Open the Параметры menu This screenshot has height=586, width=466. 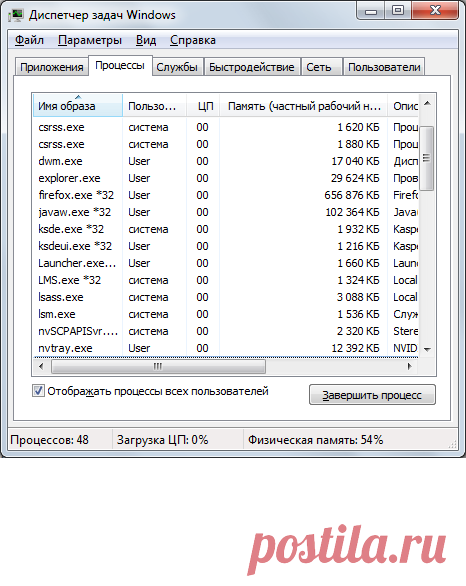coord(90,40)
